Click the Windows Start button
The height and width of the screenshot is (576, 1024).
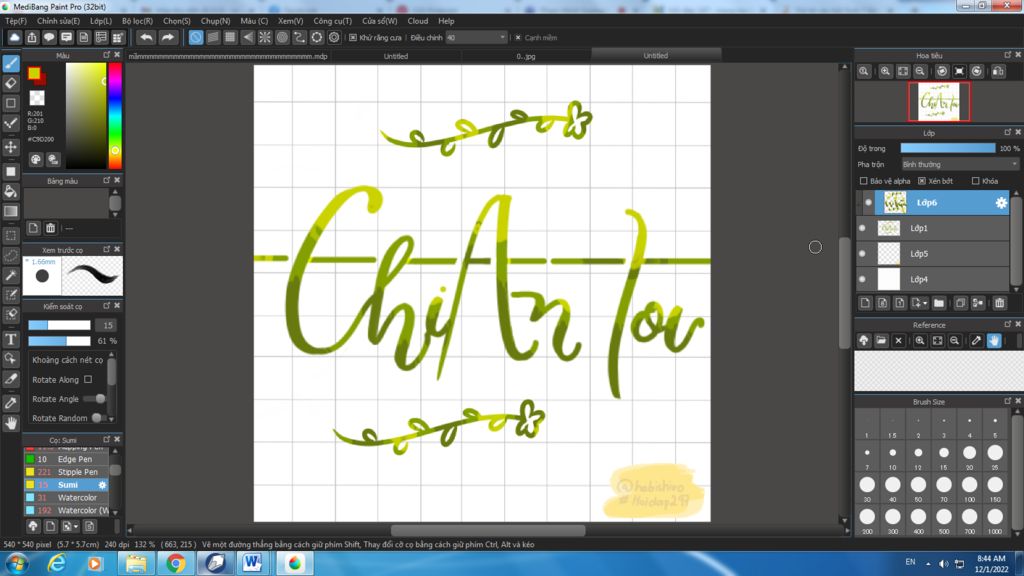click(x=16, y=563)
